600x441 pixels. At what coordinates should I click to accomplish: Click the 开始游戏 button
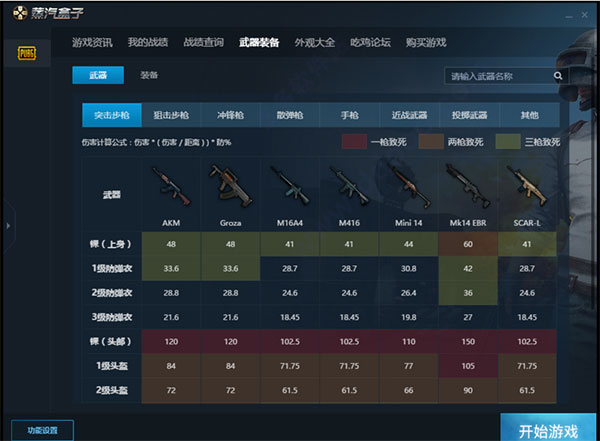click(x=548, y=428)
